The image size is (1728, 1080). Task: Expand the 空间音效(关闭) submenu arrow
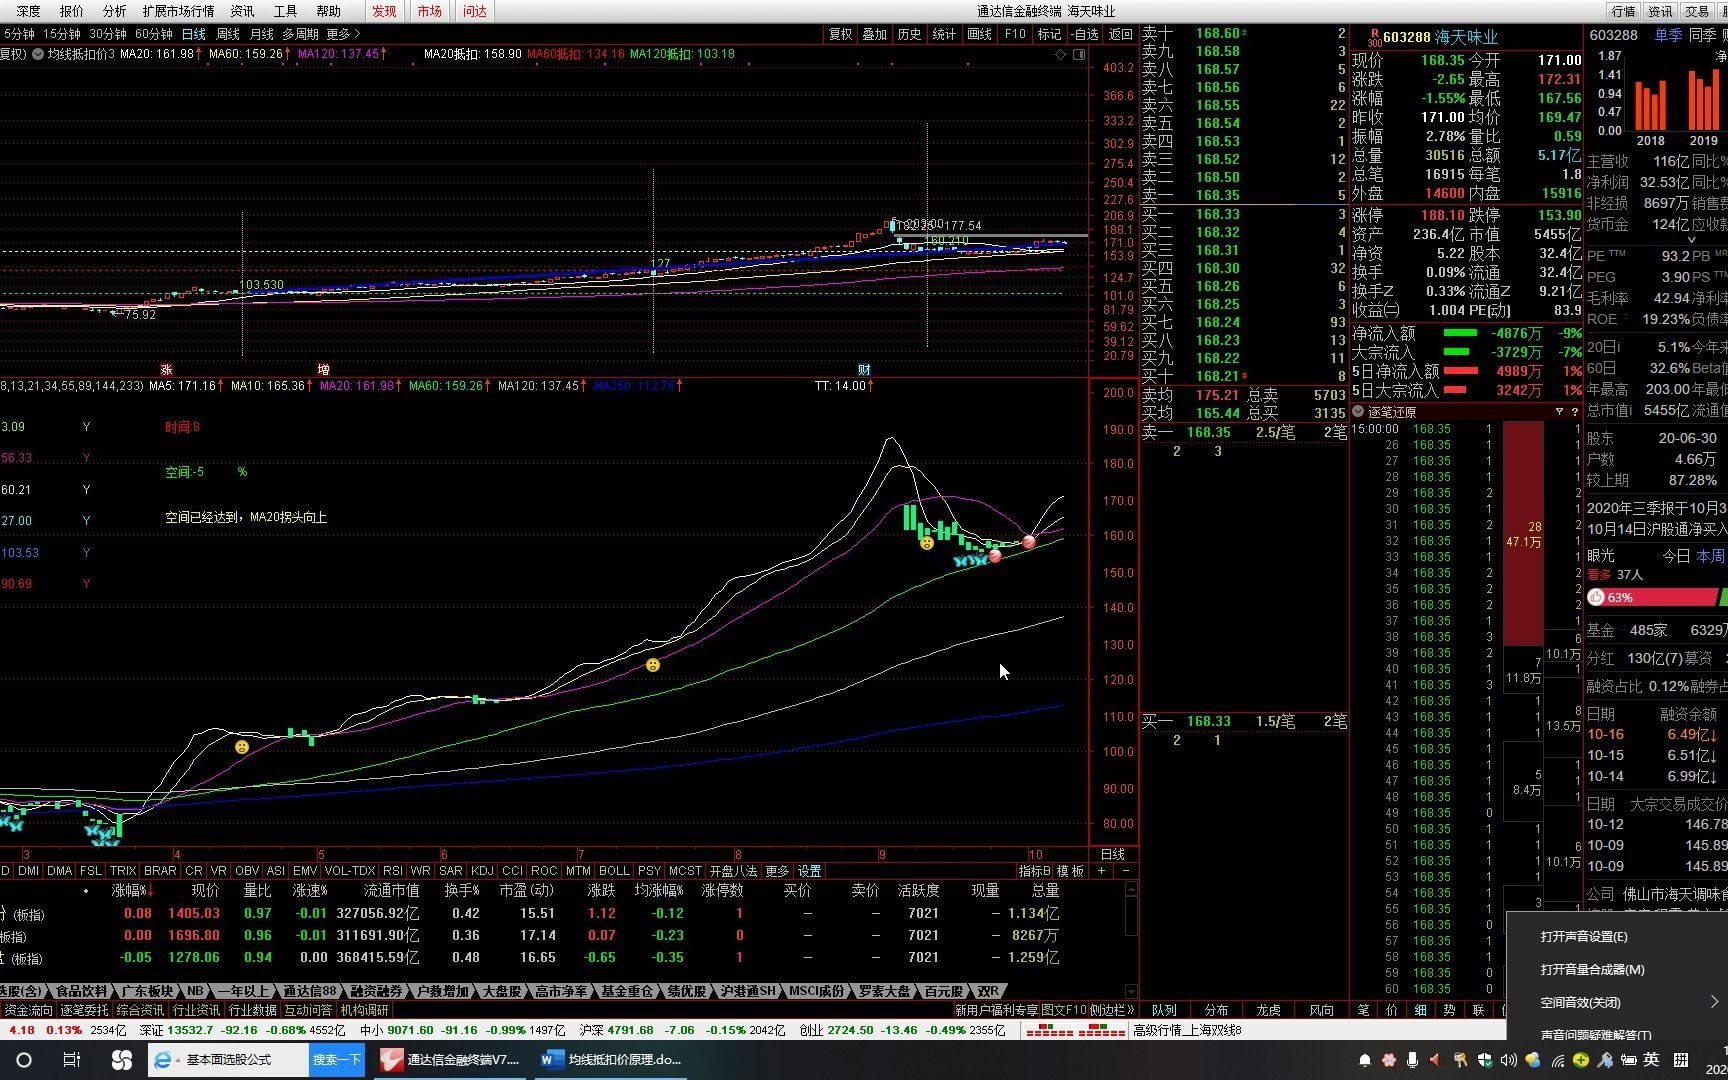pyautogui.click(x=1714, y=1001)
